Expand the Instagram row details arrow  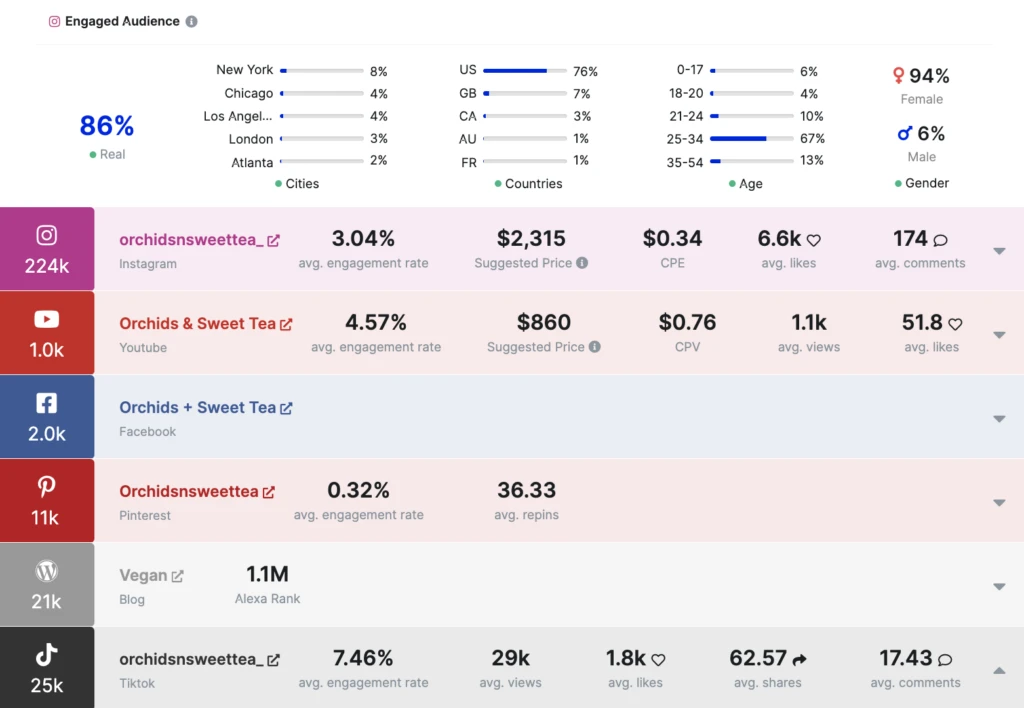[x=999, y=251]
